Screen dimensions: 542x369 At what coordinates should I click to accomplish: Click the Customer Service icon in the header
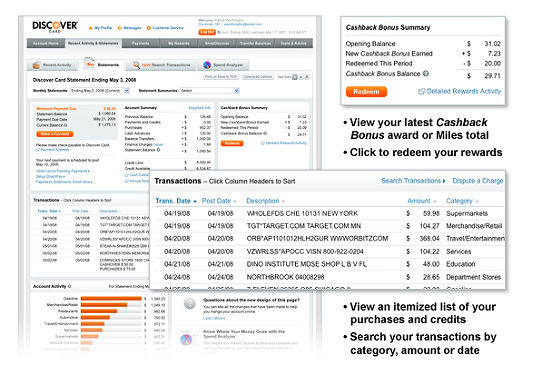[x=148, y=28]
